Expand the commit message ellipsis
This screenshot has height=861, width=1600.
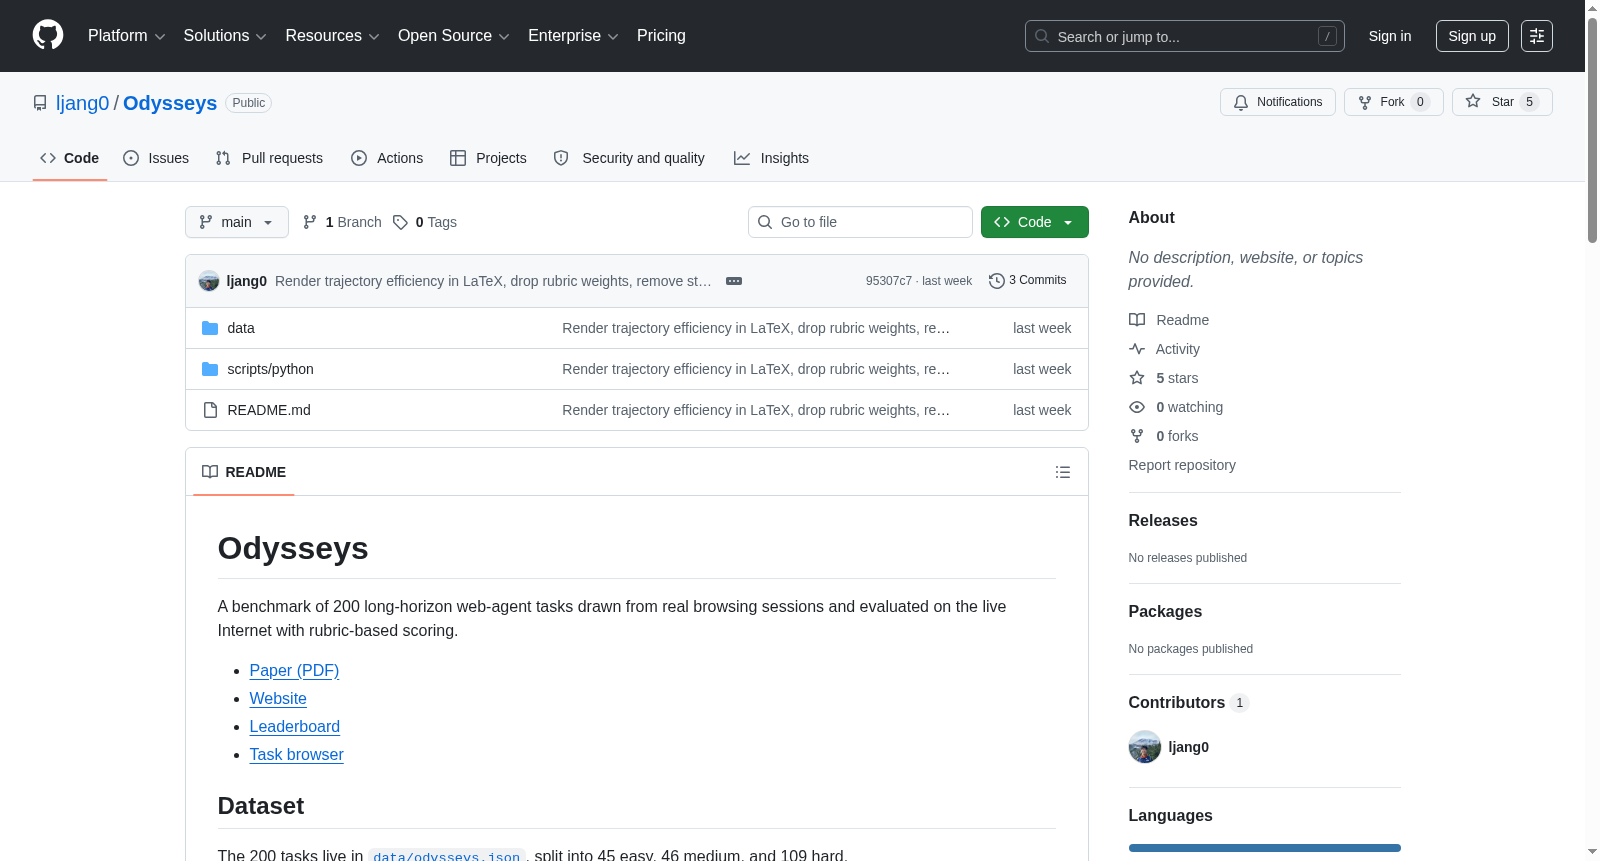point(734,281)
